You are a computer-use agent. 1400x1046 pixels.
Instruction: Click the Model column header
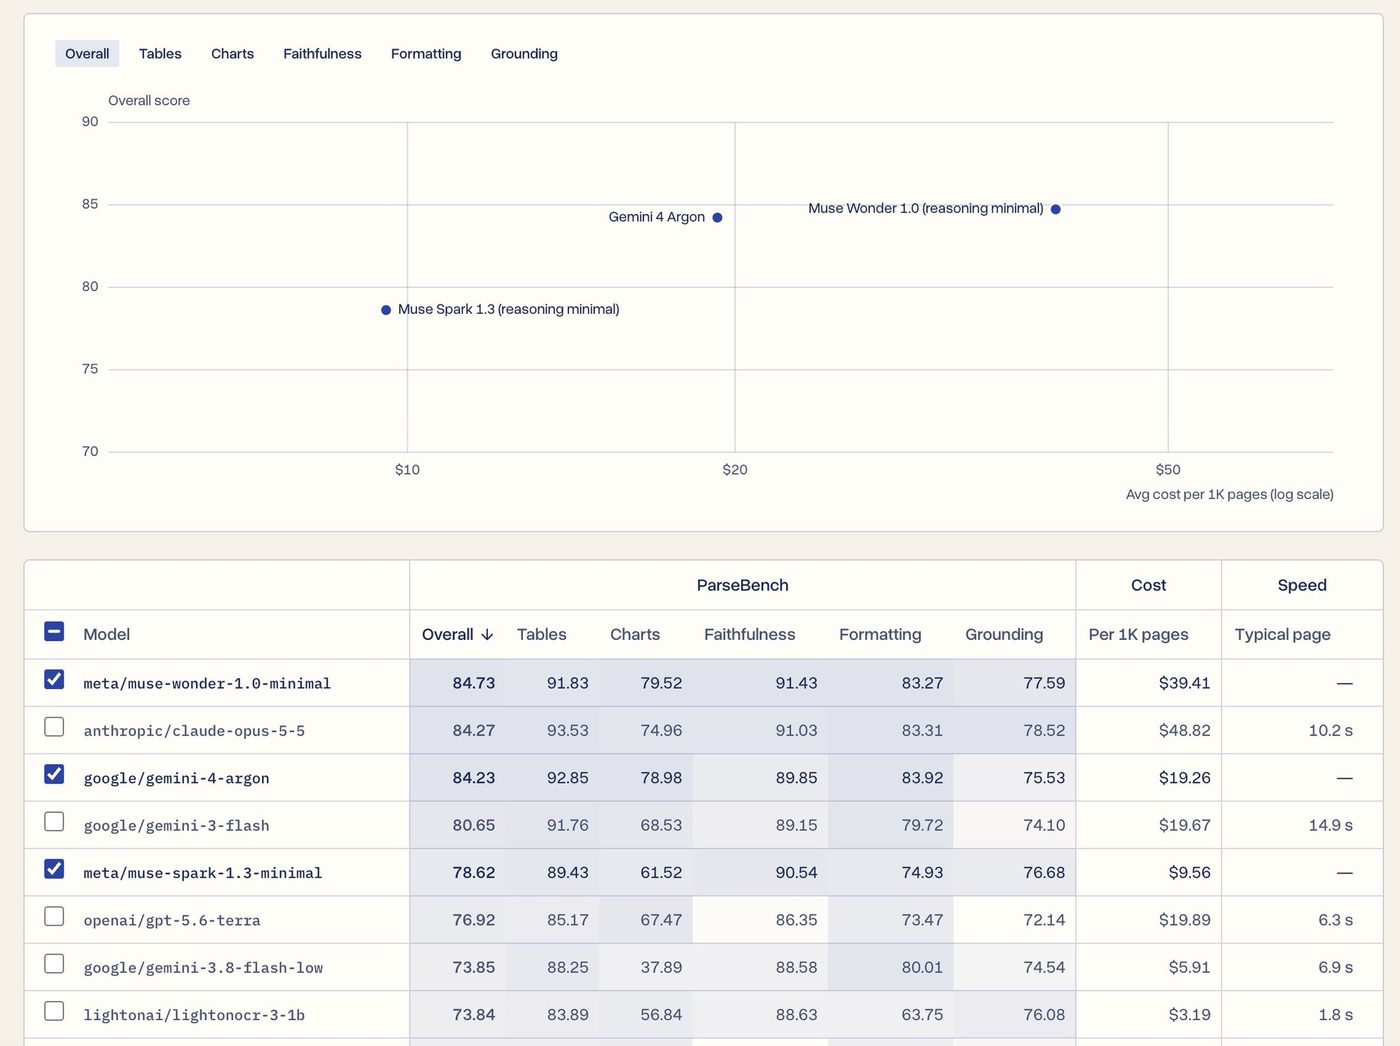[x=107, y=635]
